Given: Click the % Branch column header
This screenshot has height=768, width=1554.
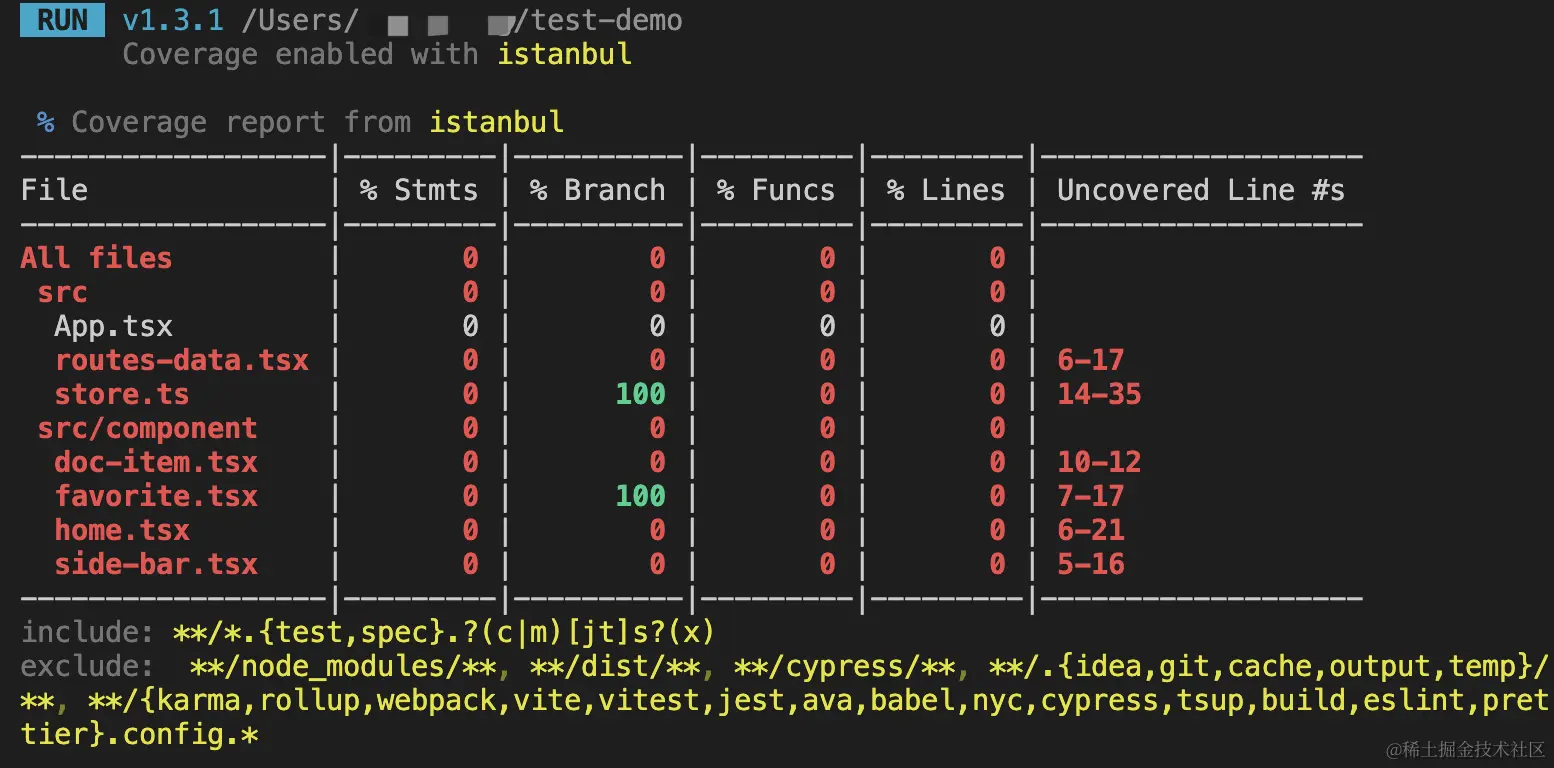Looking at the screenshot, I should click(x=597, y=190).
